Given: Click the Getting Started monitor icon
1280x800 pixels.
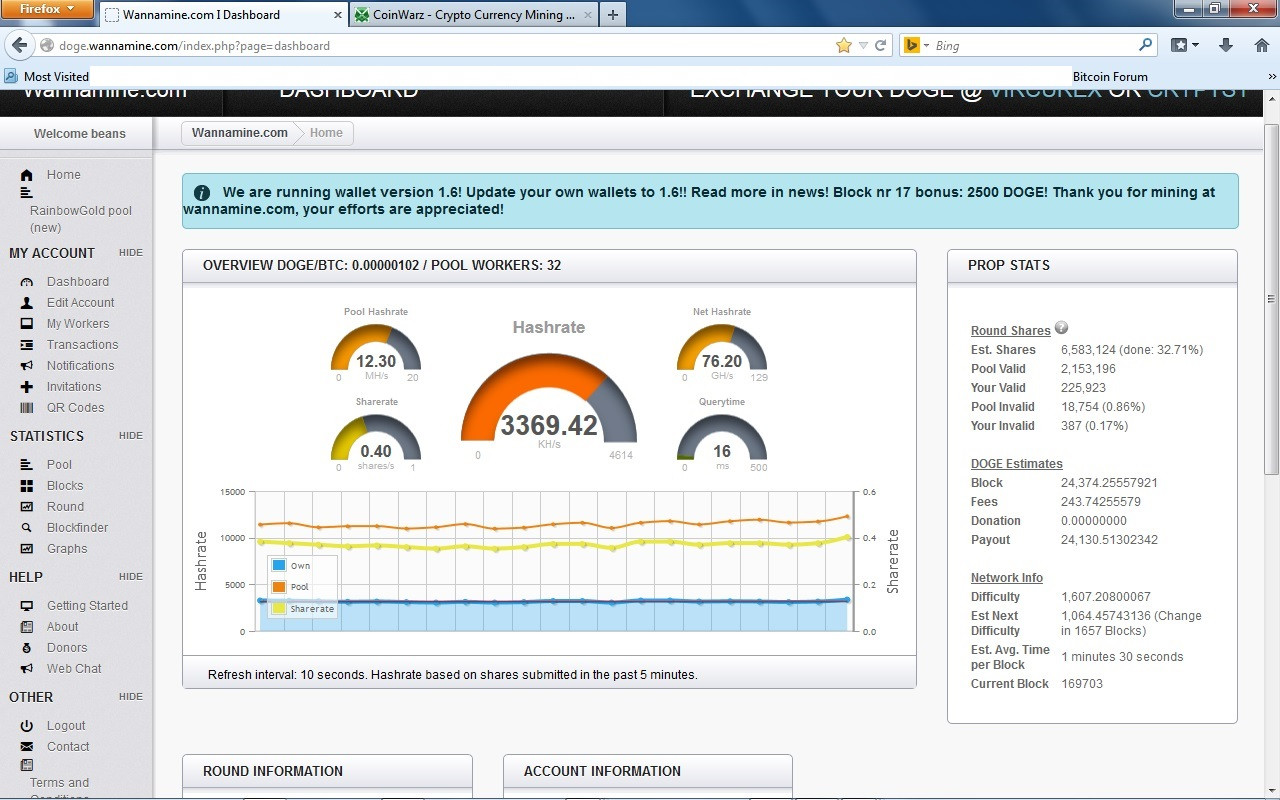Looking at the screenshot, I should click(26, 606).
